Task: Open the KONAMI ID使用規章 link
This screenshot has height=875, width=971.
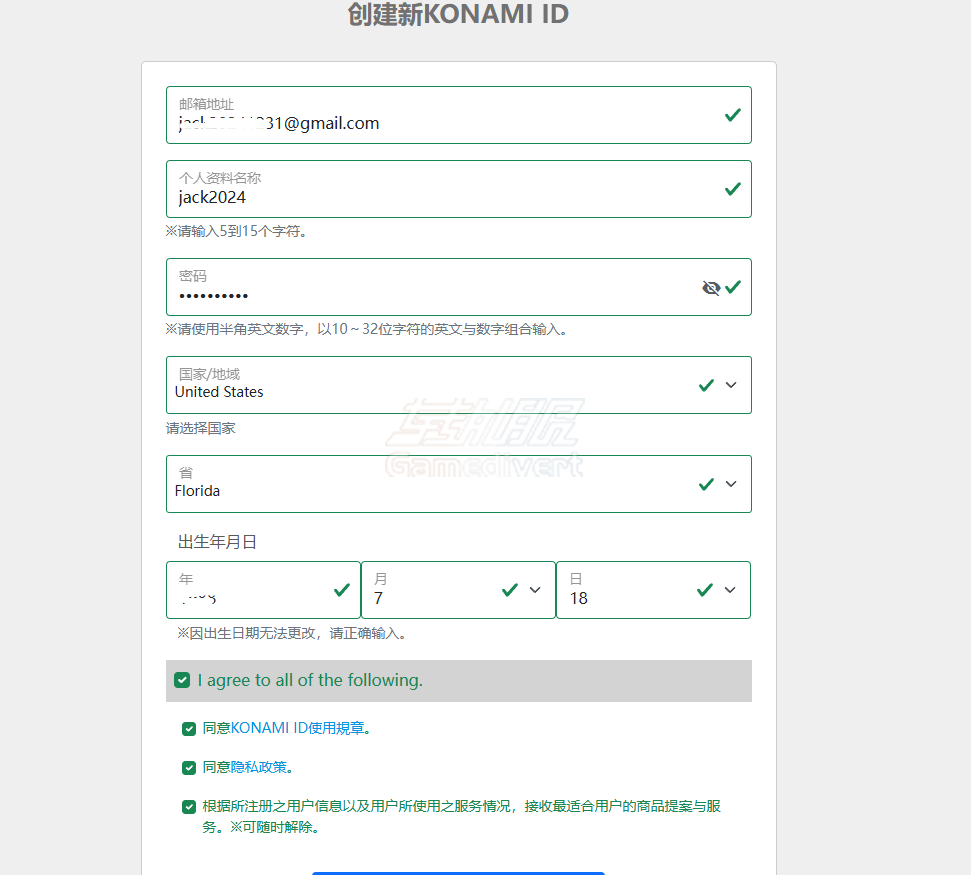Action: (297, 729)
